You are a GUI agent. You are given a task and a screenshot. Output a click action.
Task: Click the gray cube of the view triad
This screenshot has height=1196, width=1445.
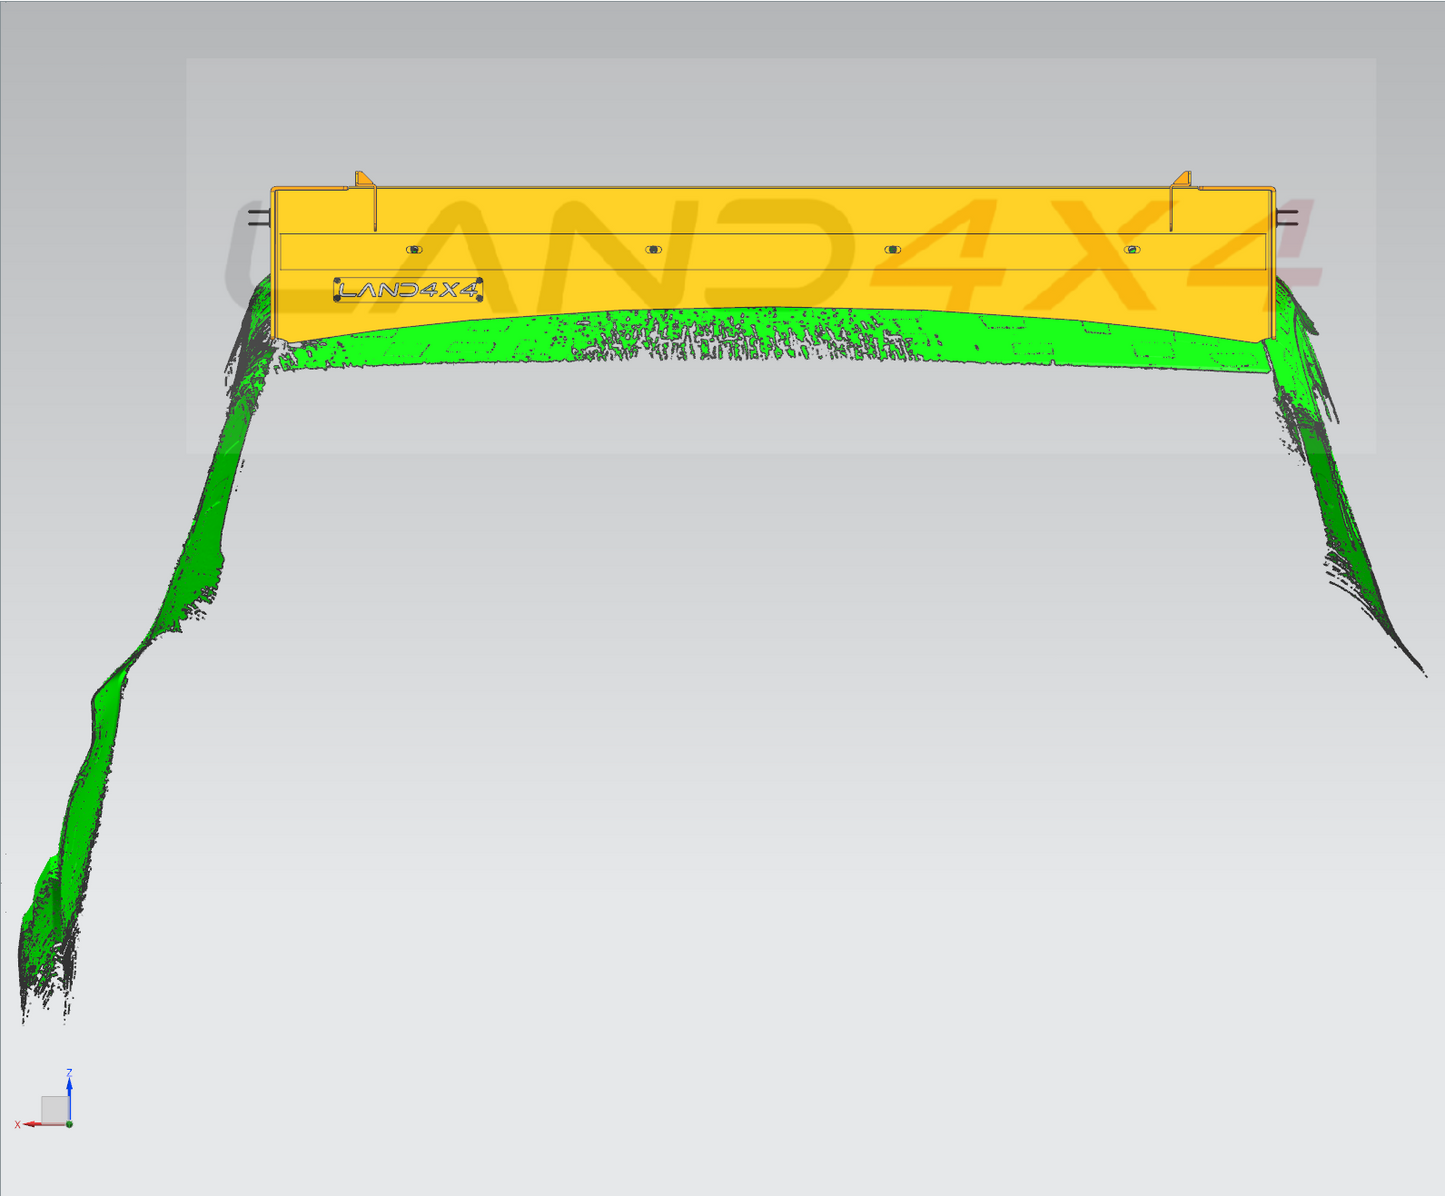pos(54,1108)
